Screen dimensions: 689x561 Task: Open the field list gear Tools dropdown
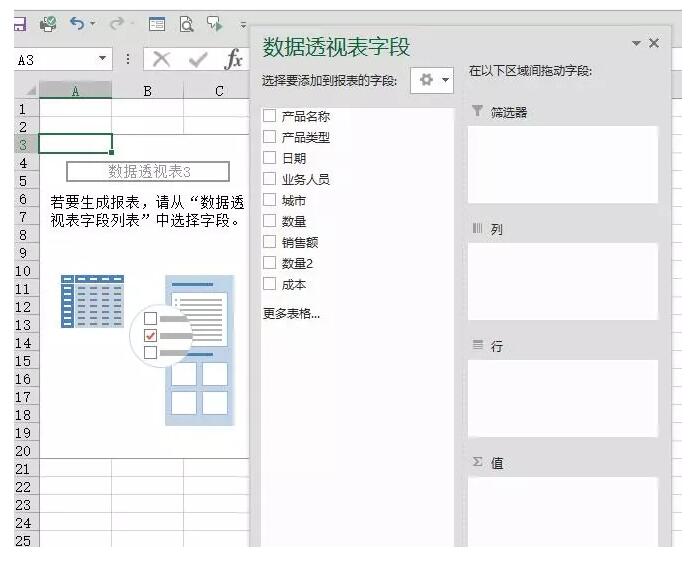pyautogui.click(x=432, y=80)
